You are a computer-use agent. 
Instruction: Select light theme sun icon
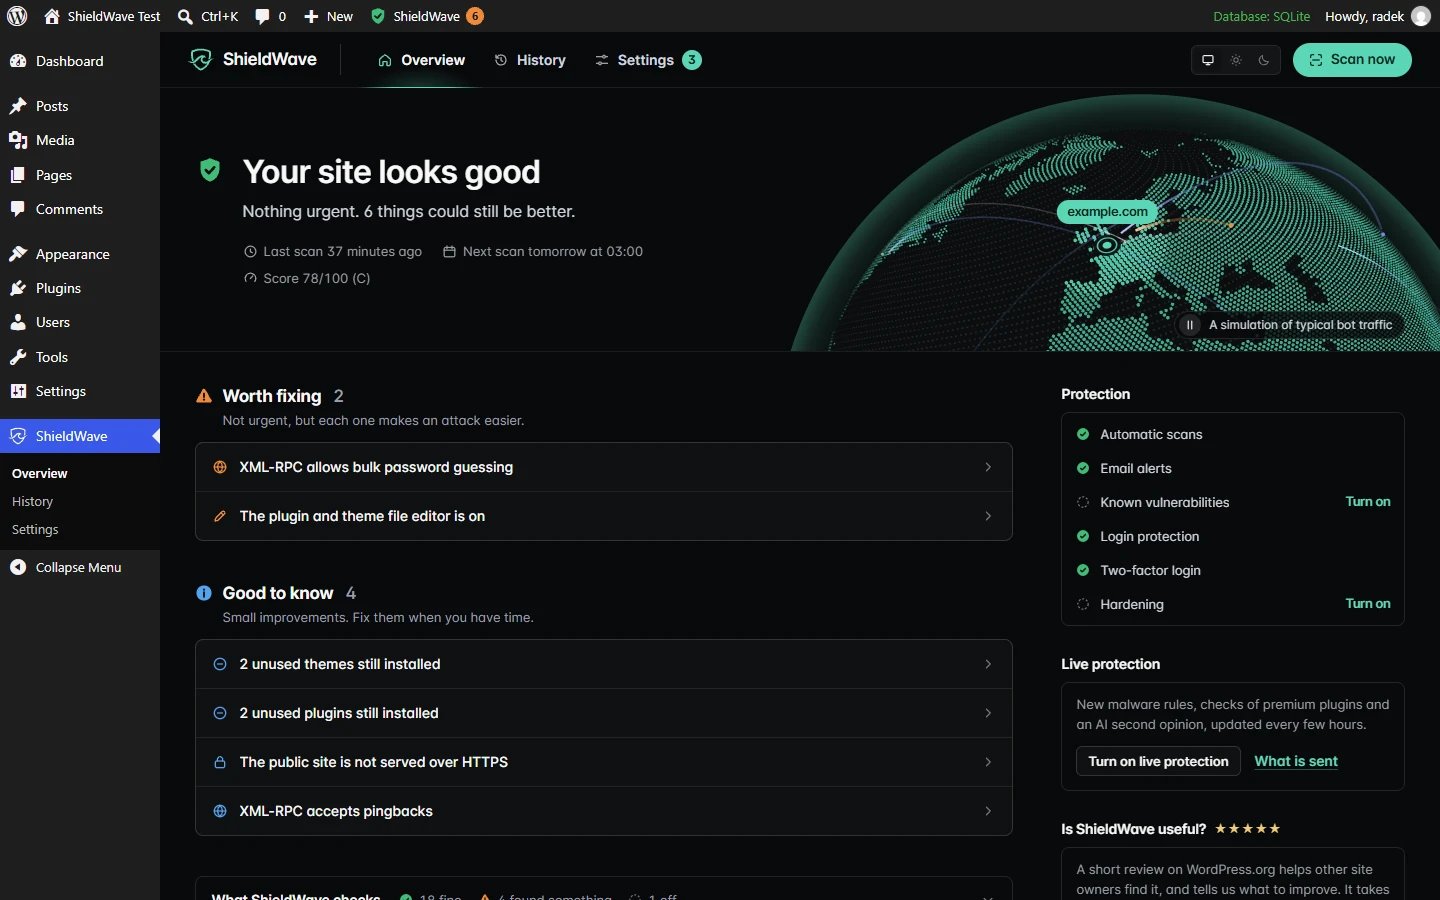pos(1236,60)
